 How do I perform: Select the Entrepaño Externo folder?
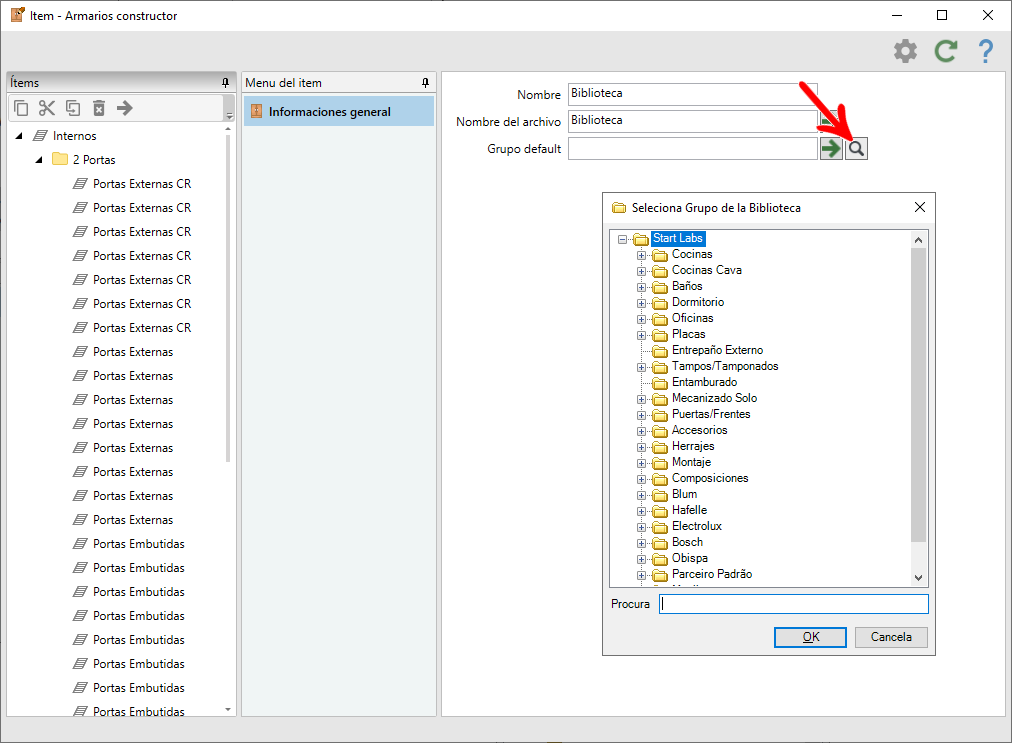pyautogui.click(x=717, y=351)
